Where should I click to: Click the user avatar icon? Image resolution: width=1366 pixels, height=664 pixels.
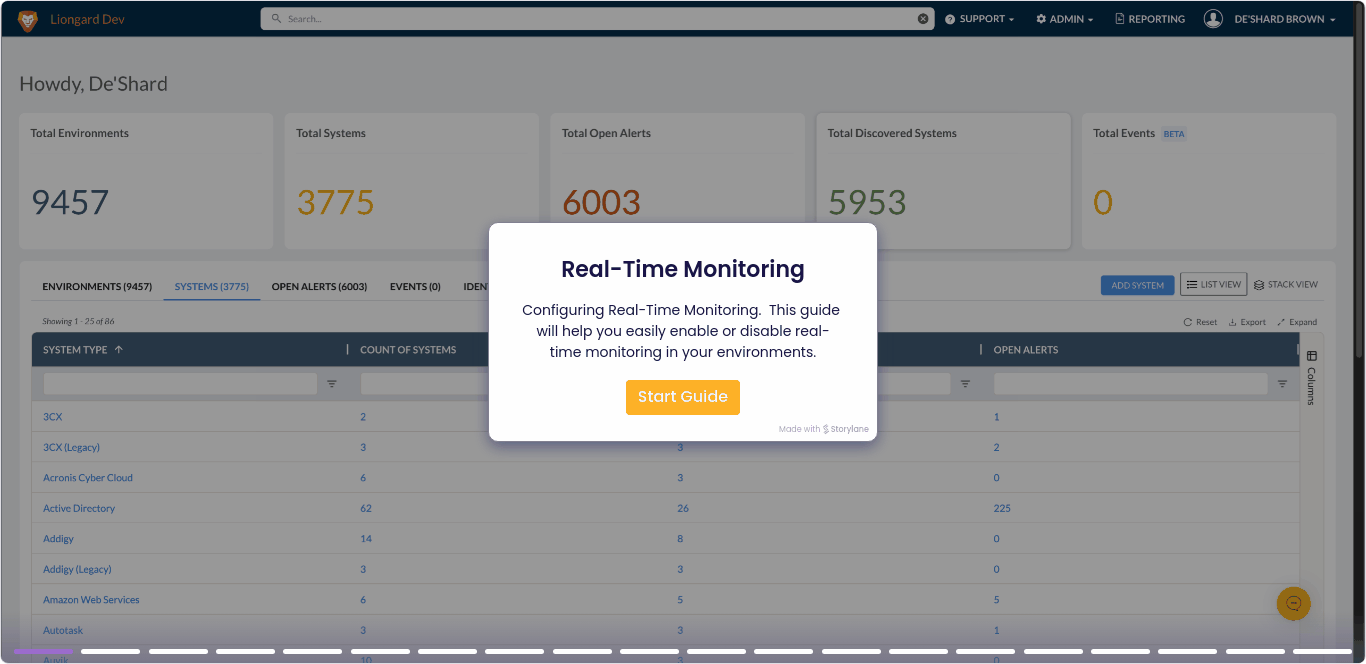[1213, 19]
